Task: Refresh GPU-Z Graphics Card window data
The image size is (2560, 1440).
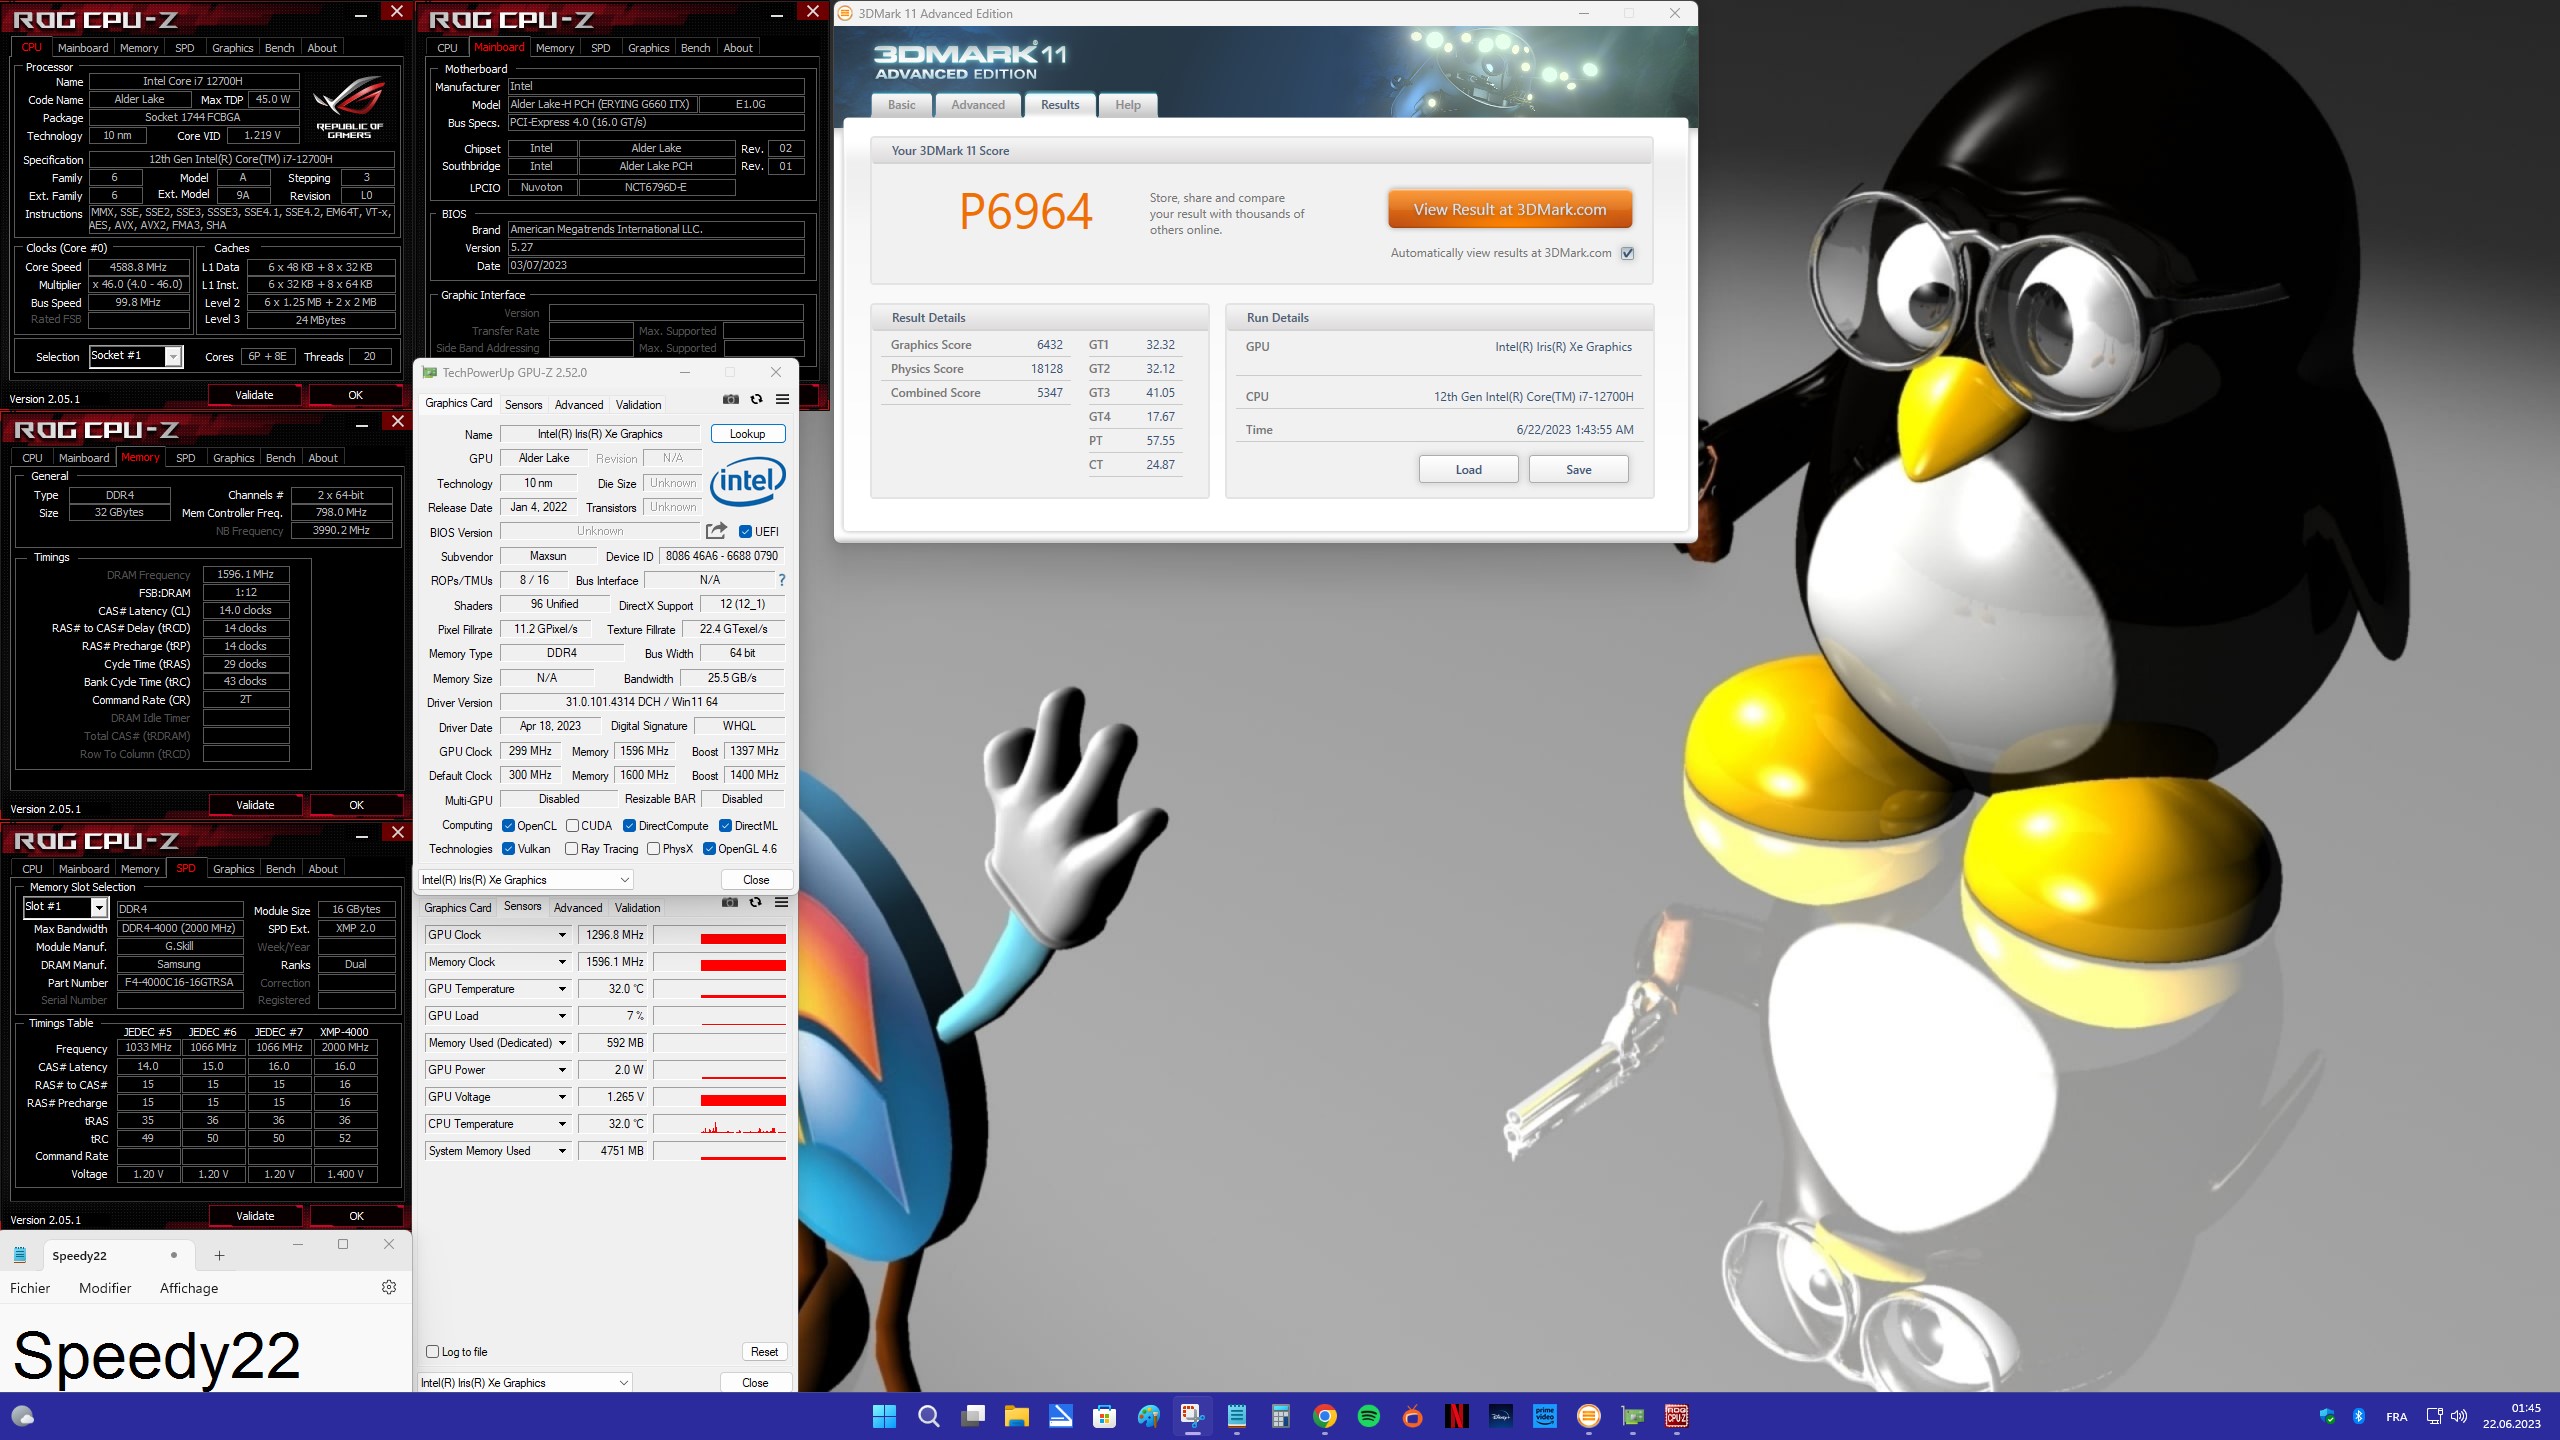Action: click(x=756, y=399)
